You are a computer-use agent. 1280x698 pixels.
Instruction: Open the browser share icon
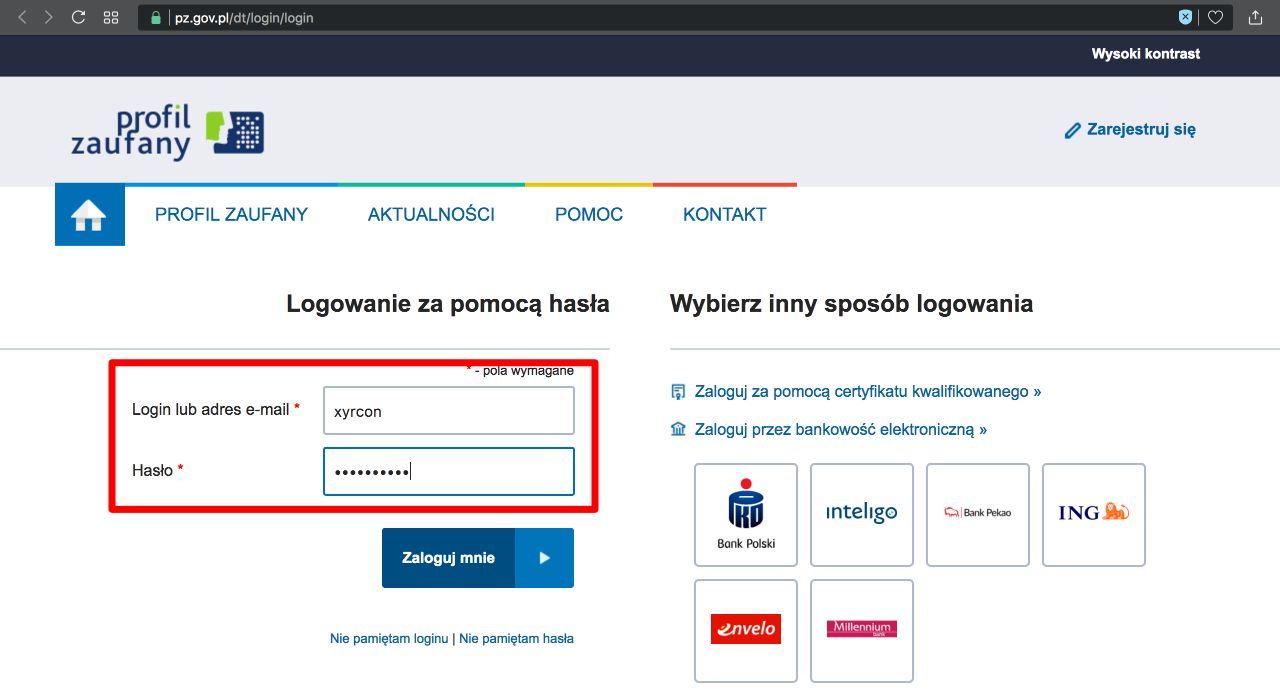point(1256,17)
